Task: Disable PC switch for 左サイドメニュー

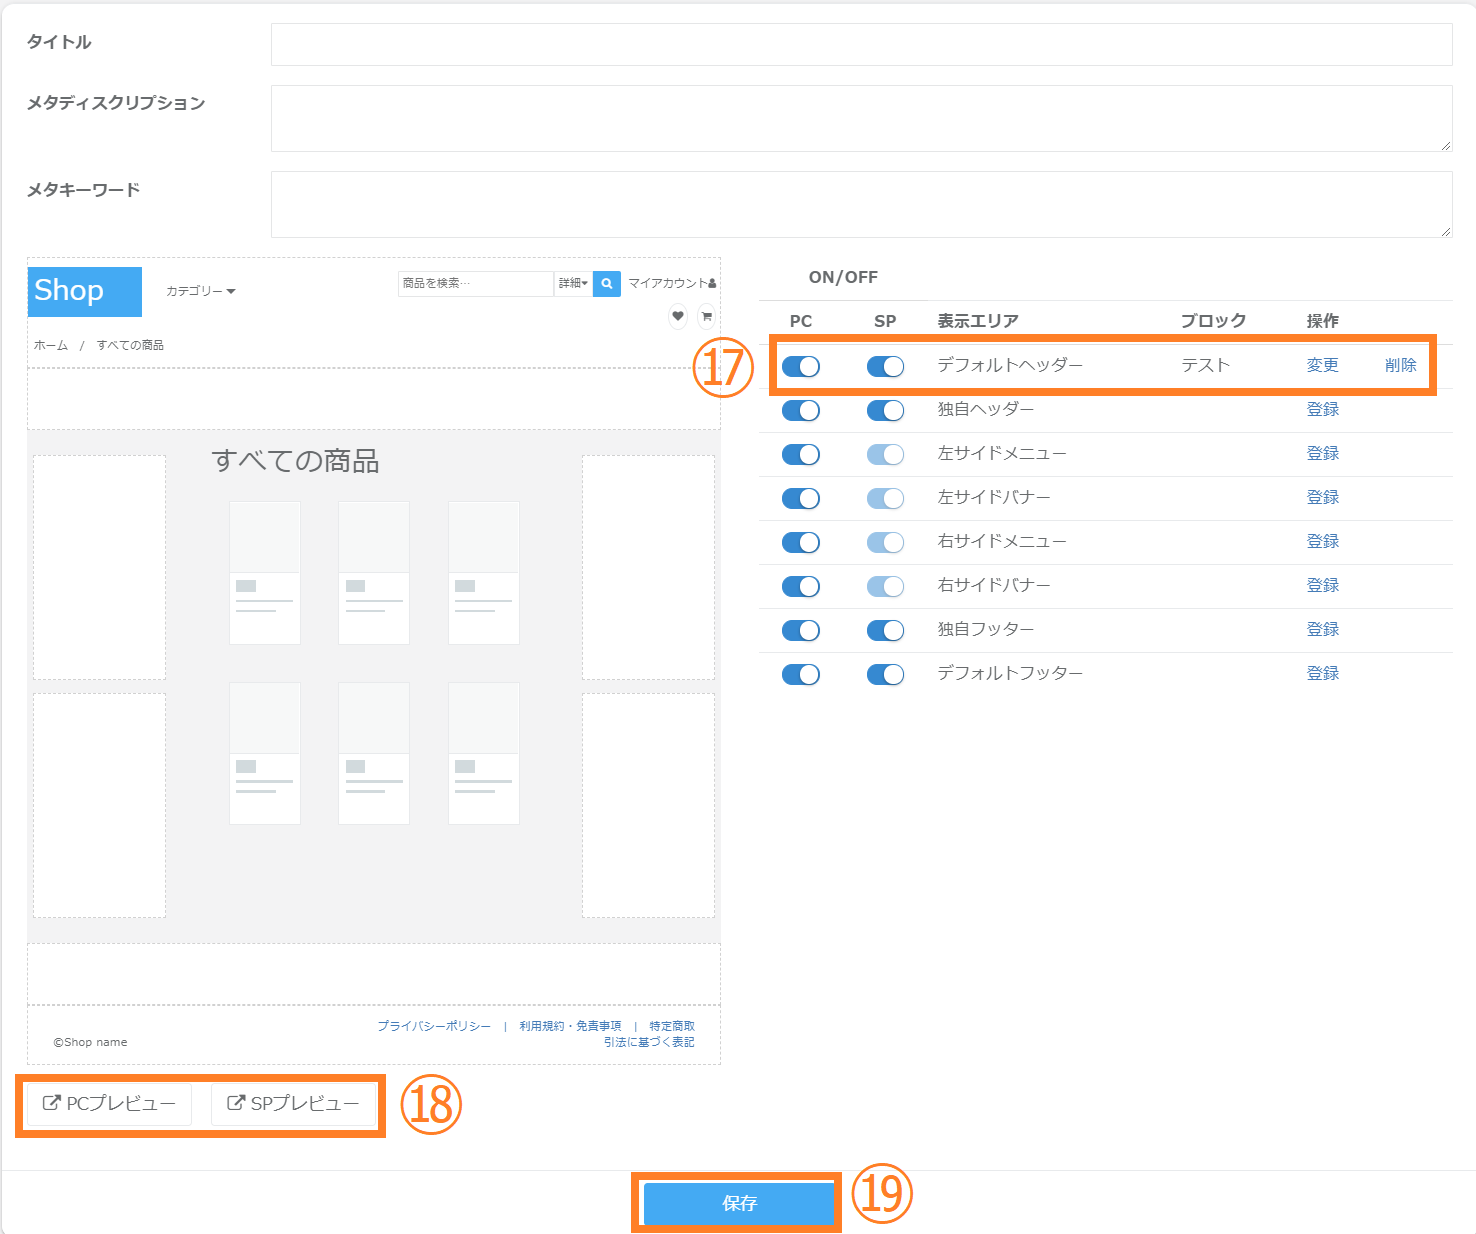Action: pos(801,455)
